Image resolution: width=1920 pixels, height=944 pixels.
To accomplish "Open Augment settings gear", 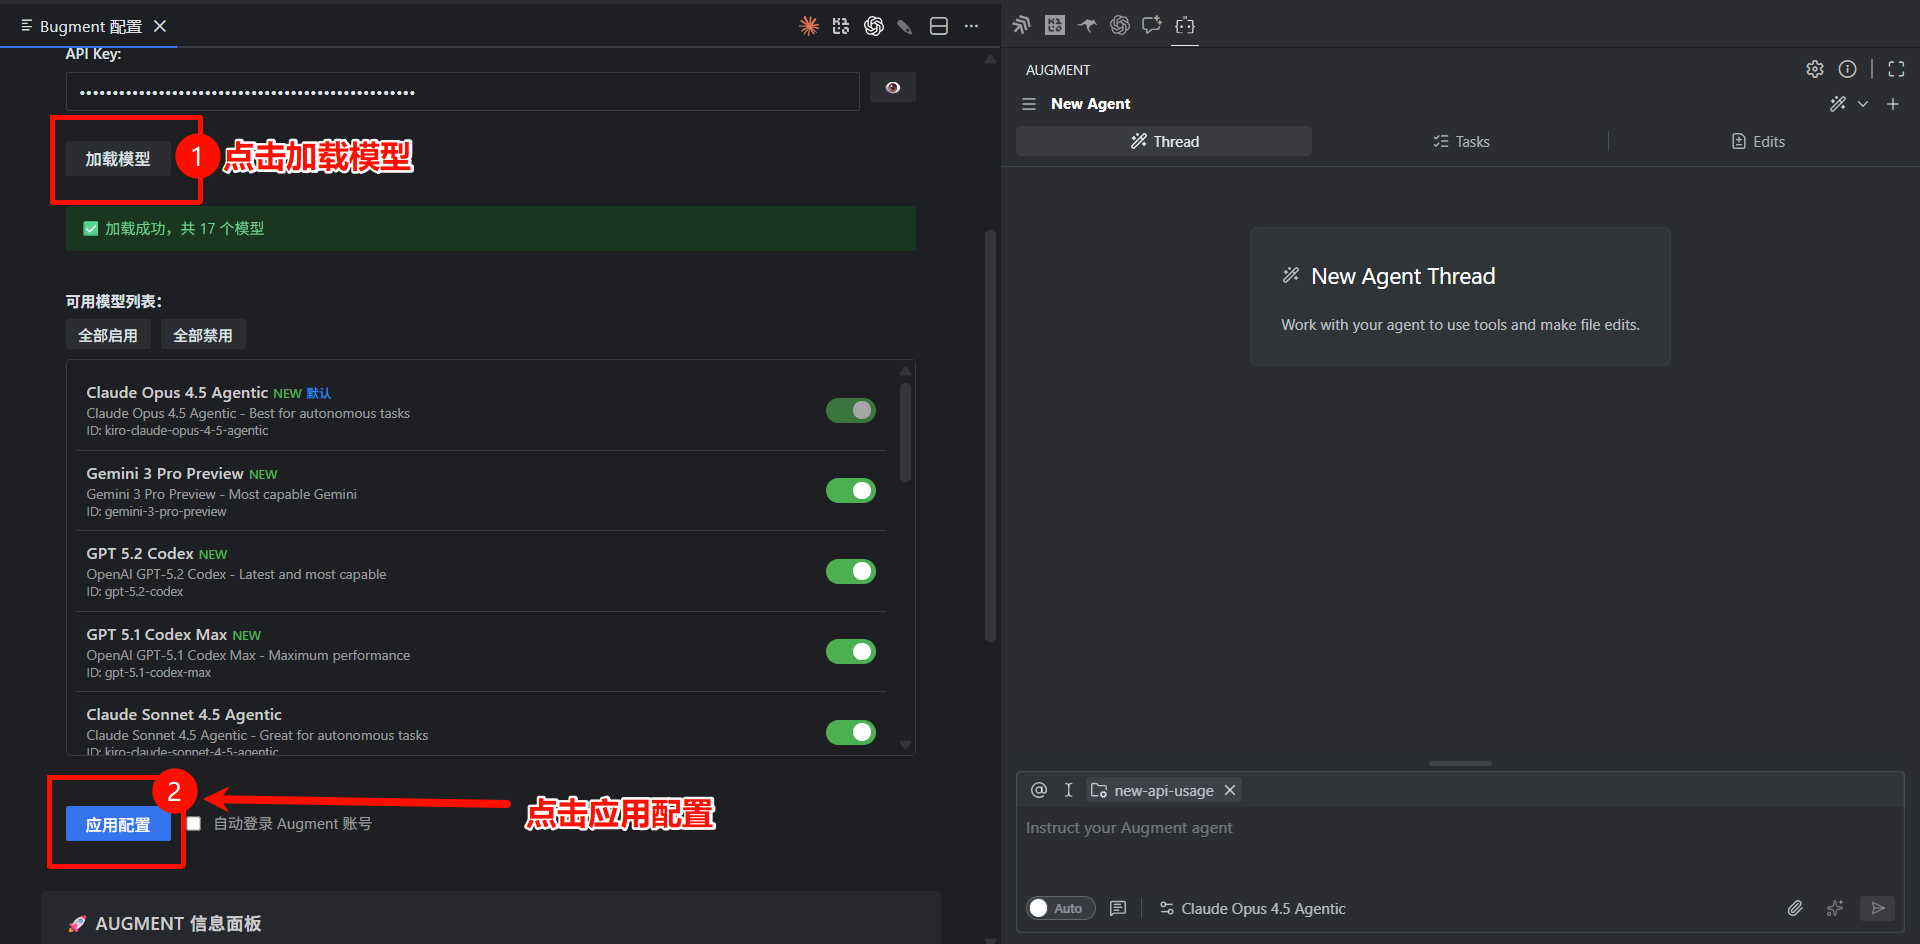I will point(1815,69).
